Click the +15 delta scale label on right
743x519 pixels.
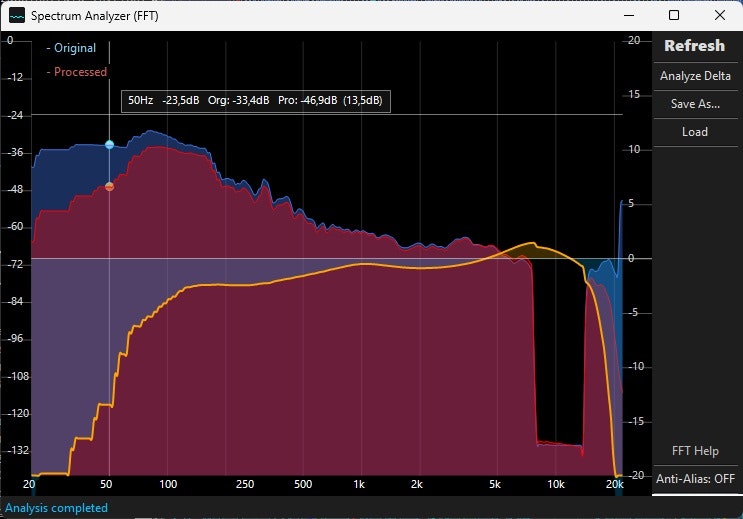(634, 95)
